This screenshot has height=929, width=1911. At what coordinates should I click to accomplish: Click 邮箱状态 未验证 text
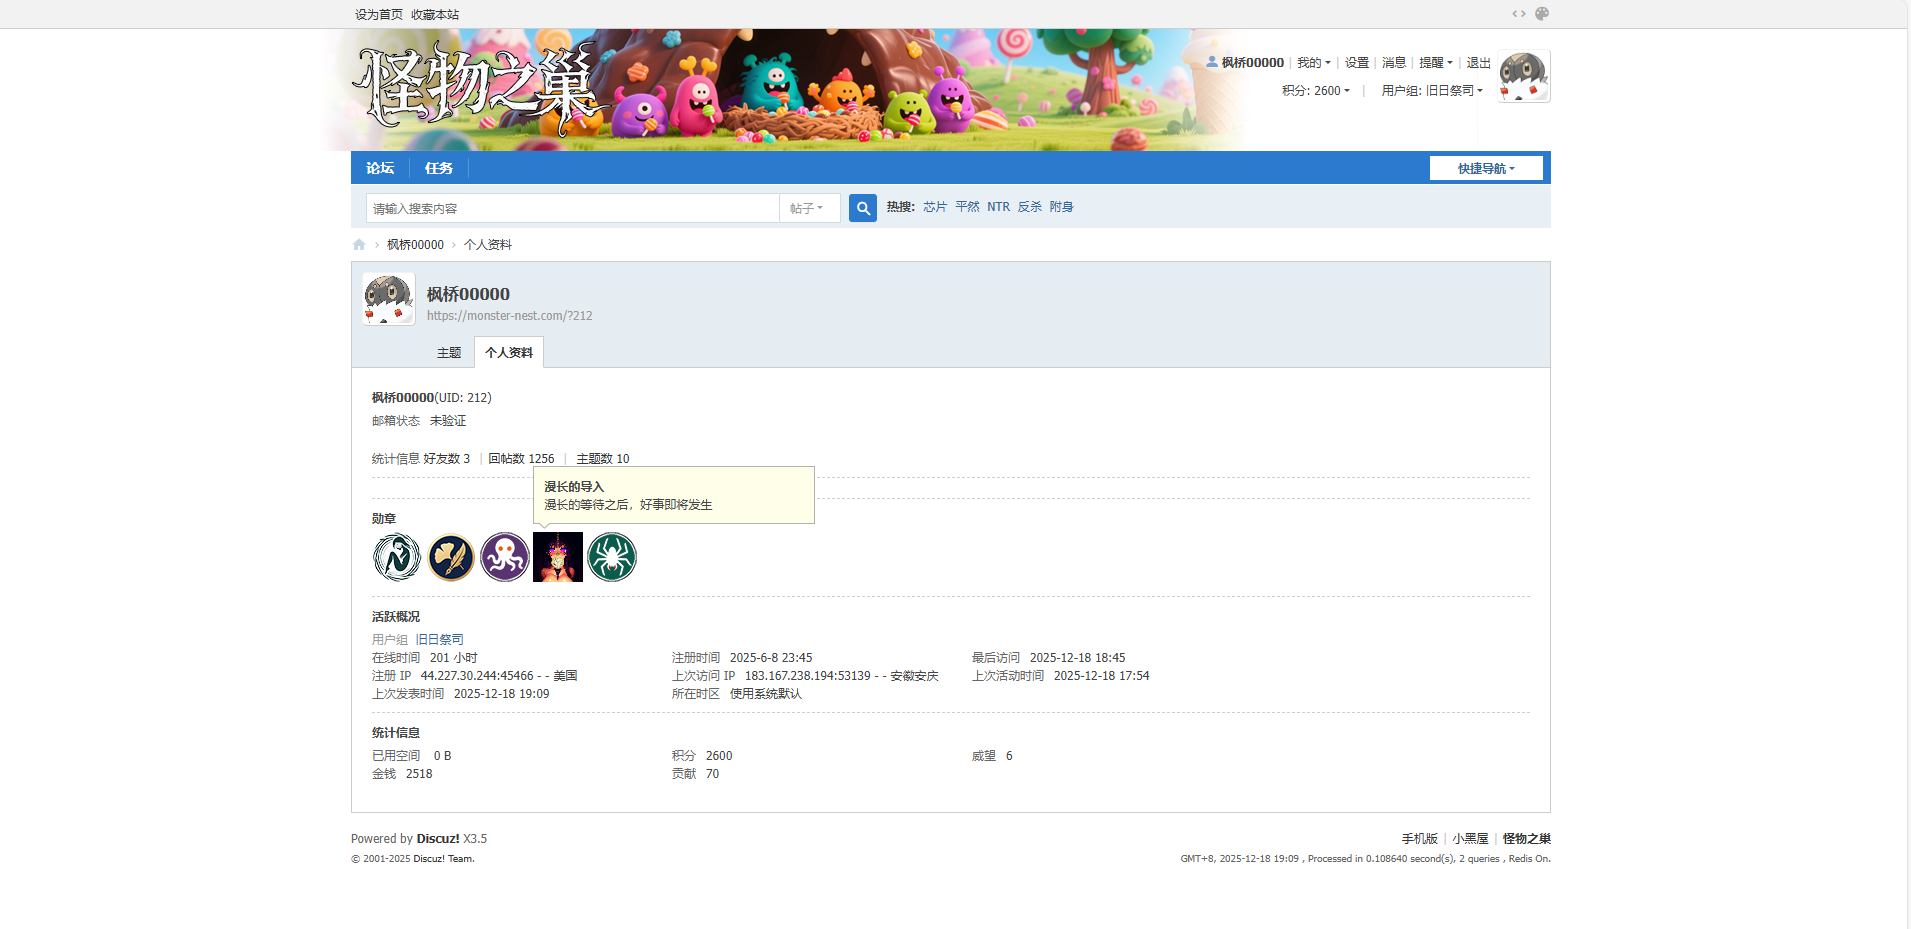pos(419,421)
